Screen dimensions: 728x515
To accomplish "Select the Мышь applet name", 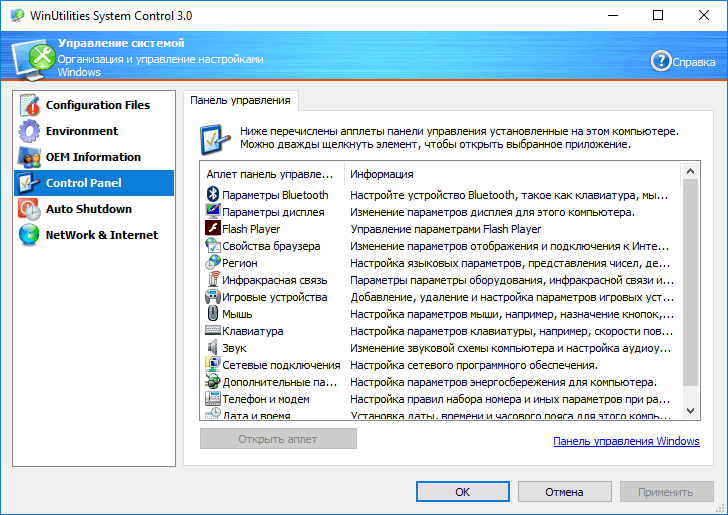I will tap(237, 314).
